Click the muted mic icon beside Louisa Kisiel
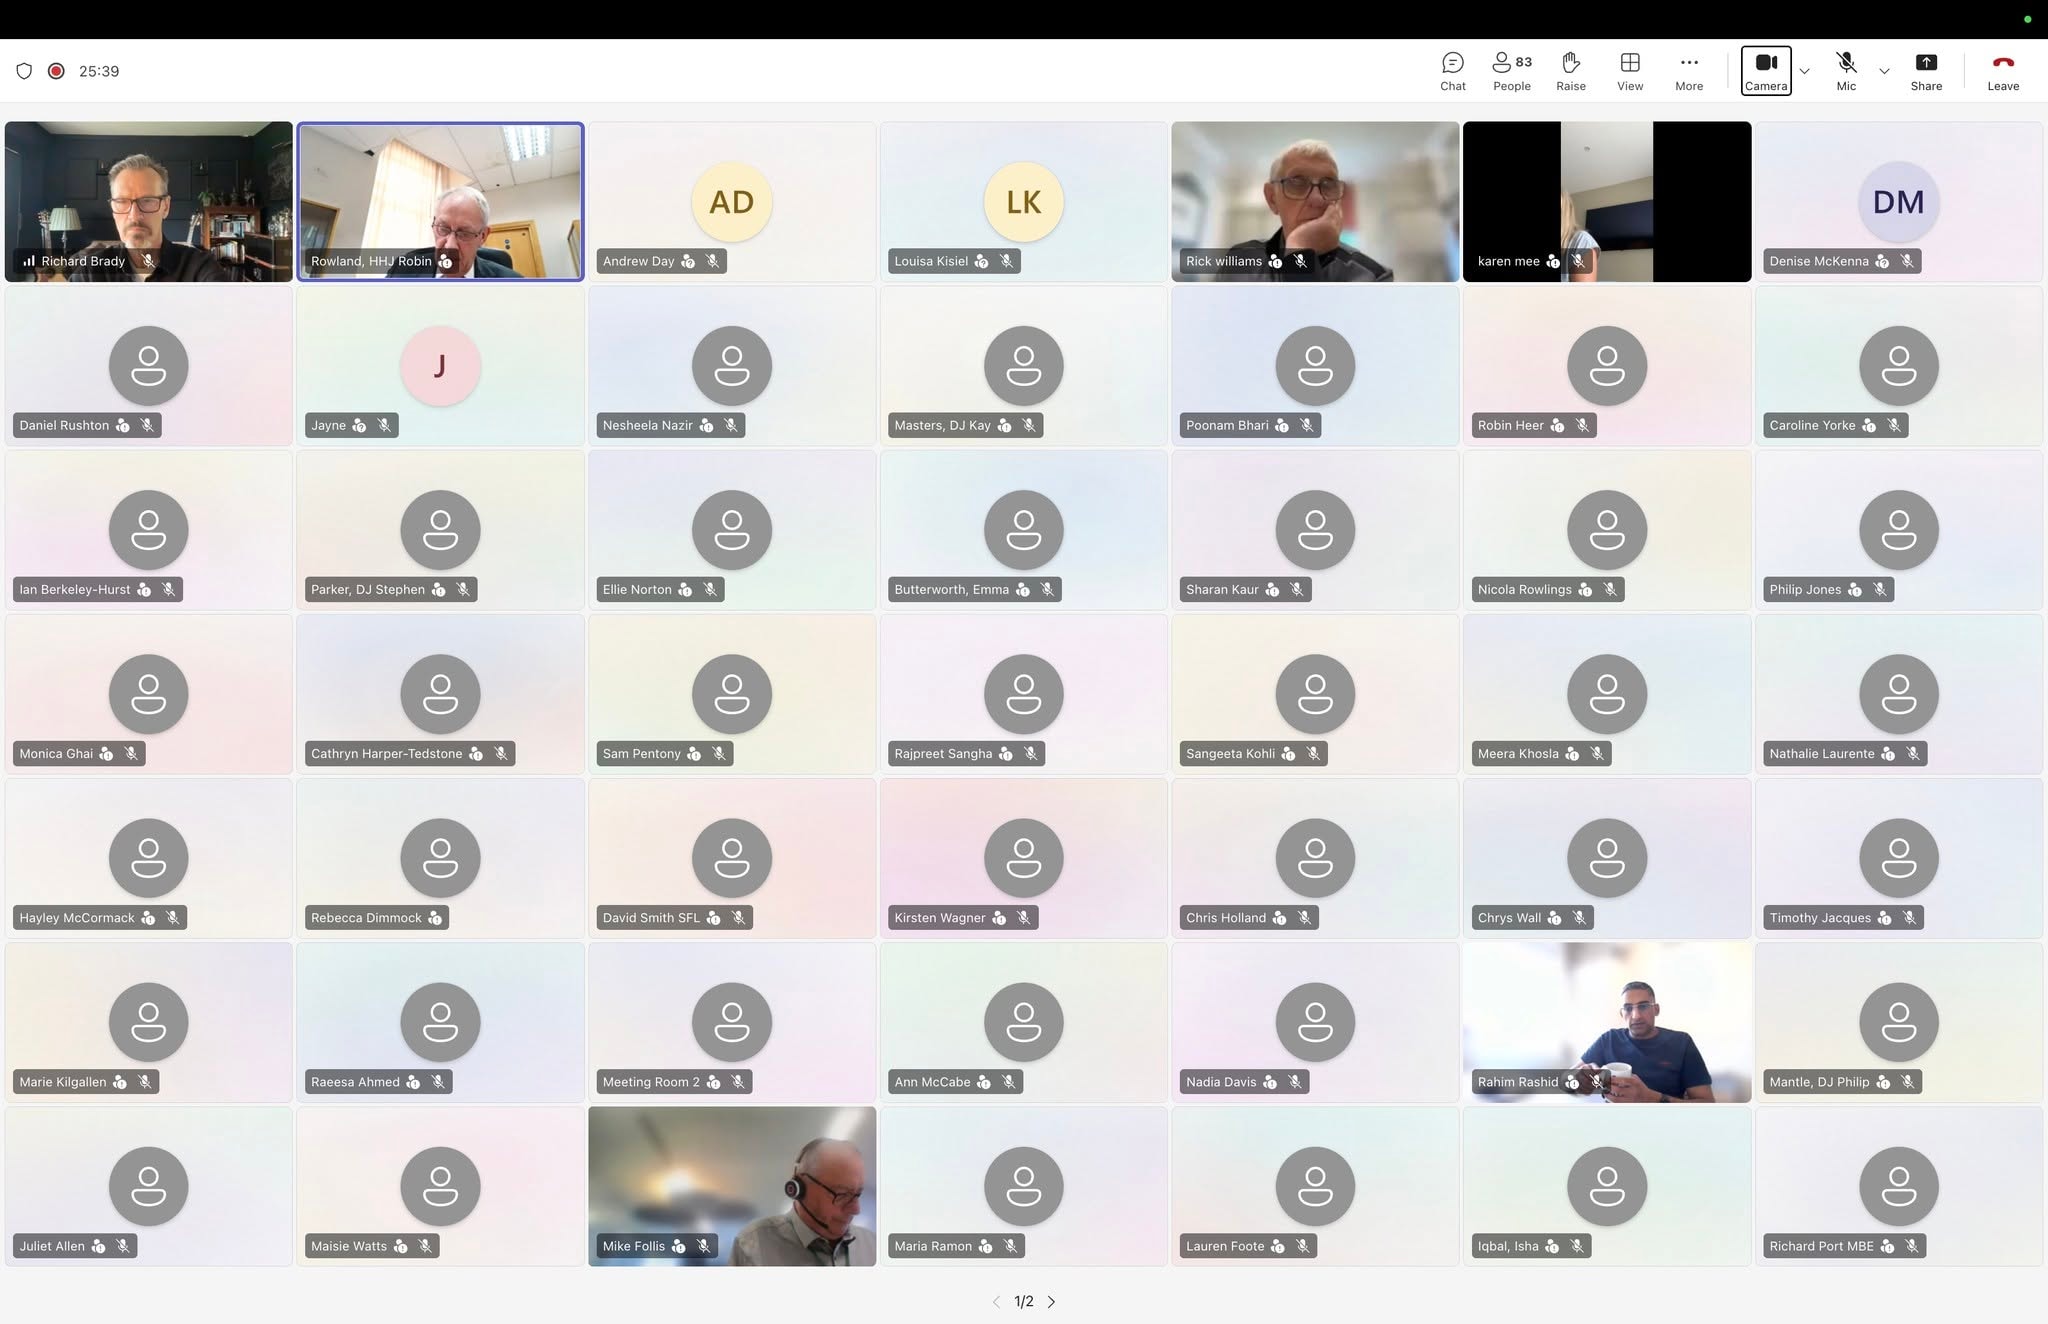 [x=1006, y=261]
